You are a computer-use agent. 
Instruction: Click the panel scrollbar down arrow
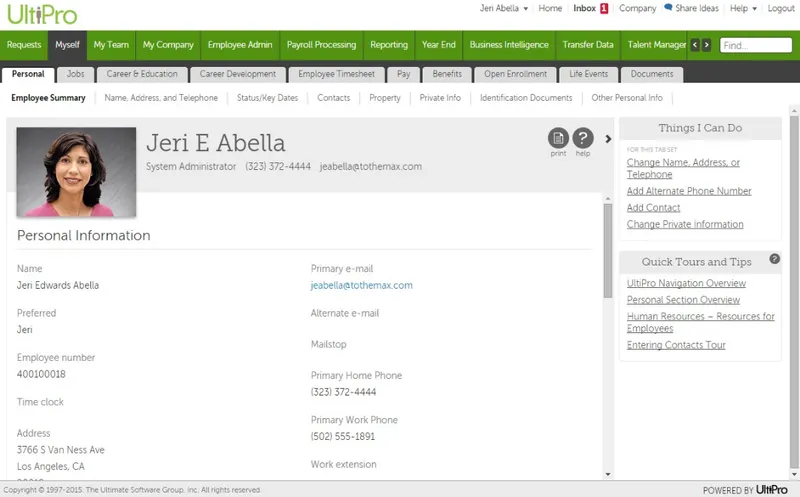pyautogui.click(x=608, y=474)
